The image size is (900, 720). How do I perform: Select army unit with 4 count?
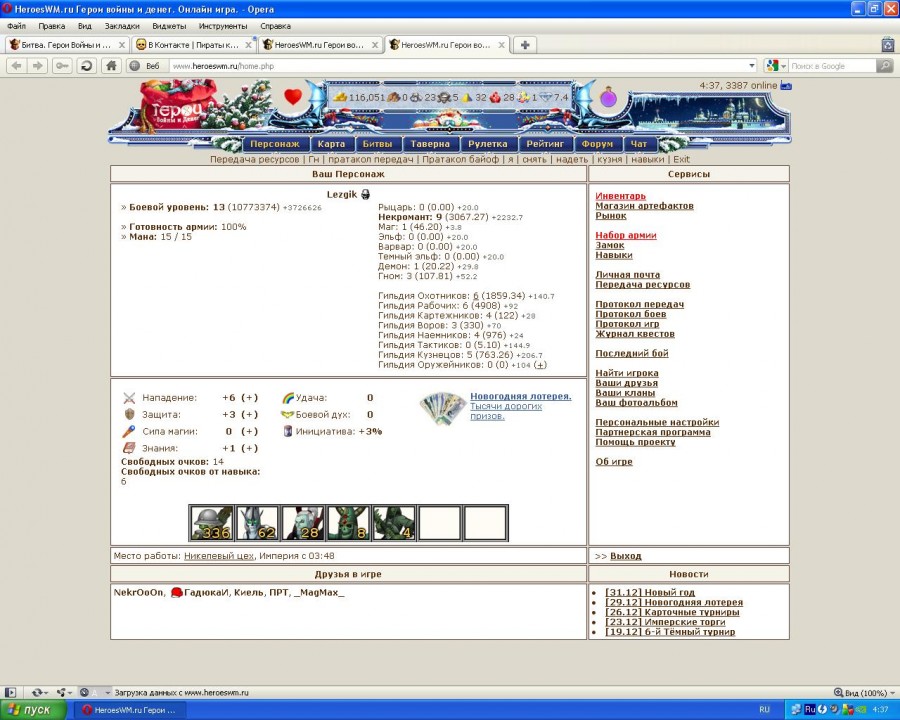(x=394, y=522)
